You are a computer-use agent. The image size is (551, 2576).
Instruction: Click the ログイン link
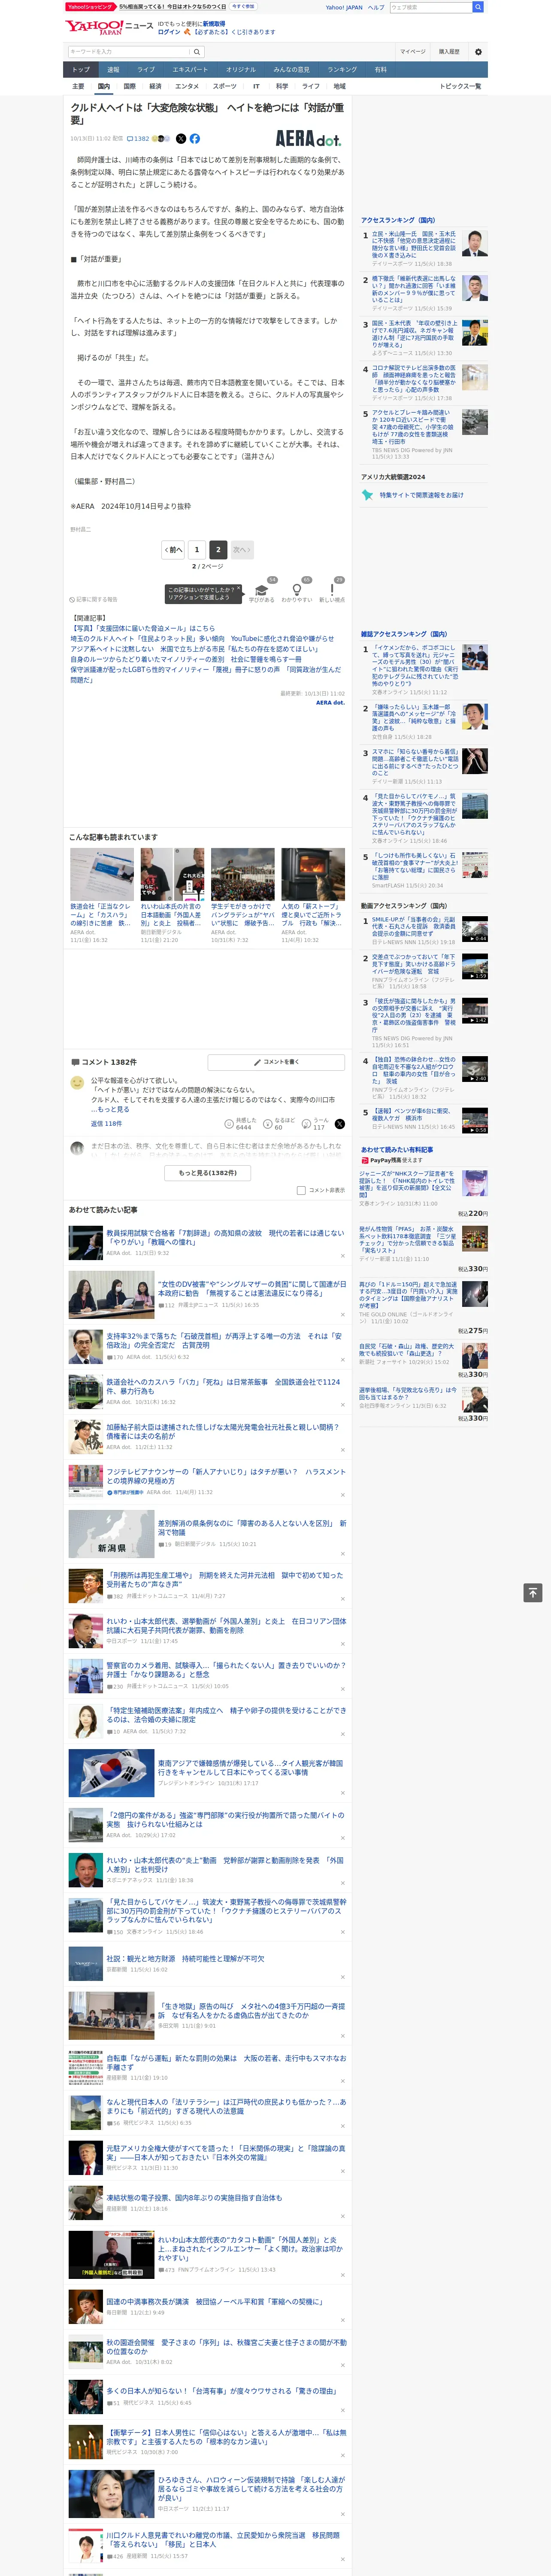tap(169, 32)
